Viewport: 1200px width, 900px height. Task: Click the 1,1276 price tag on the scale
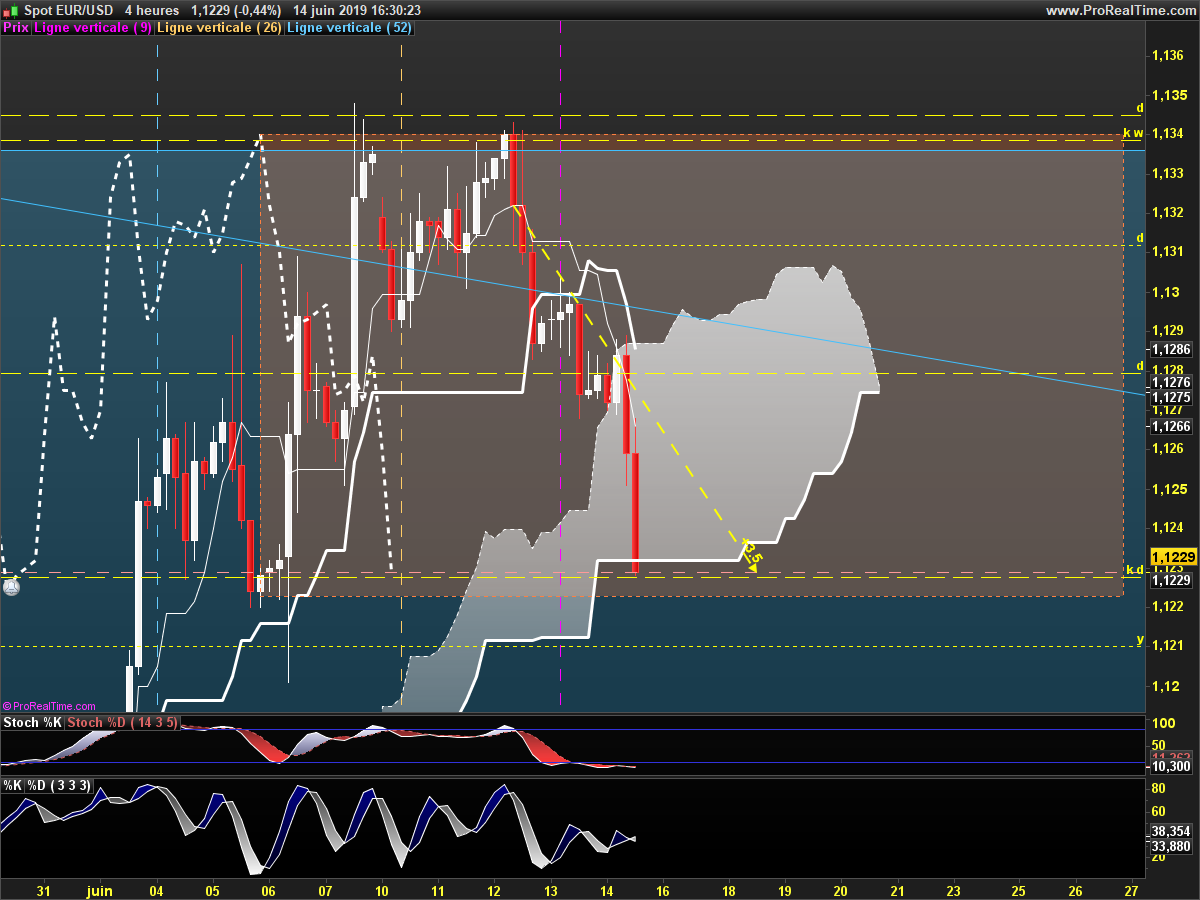[1171, 382]
